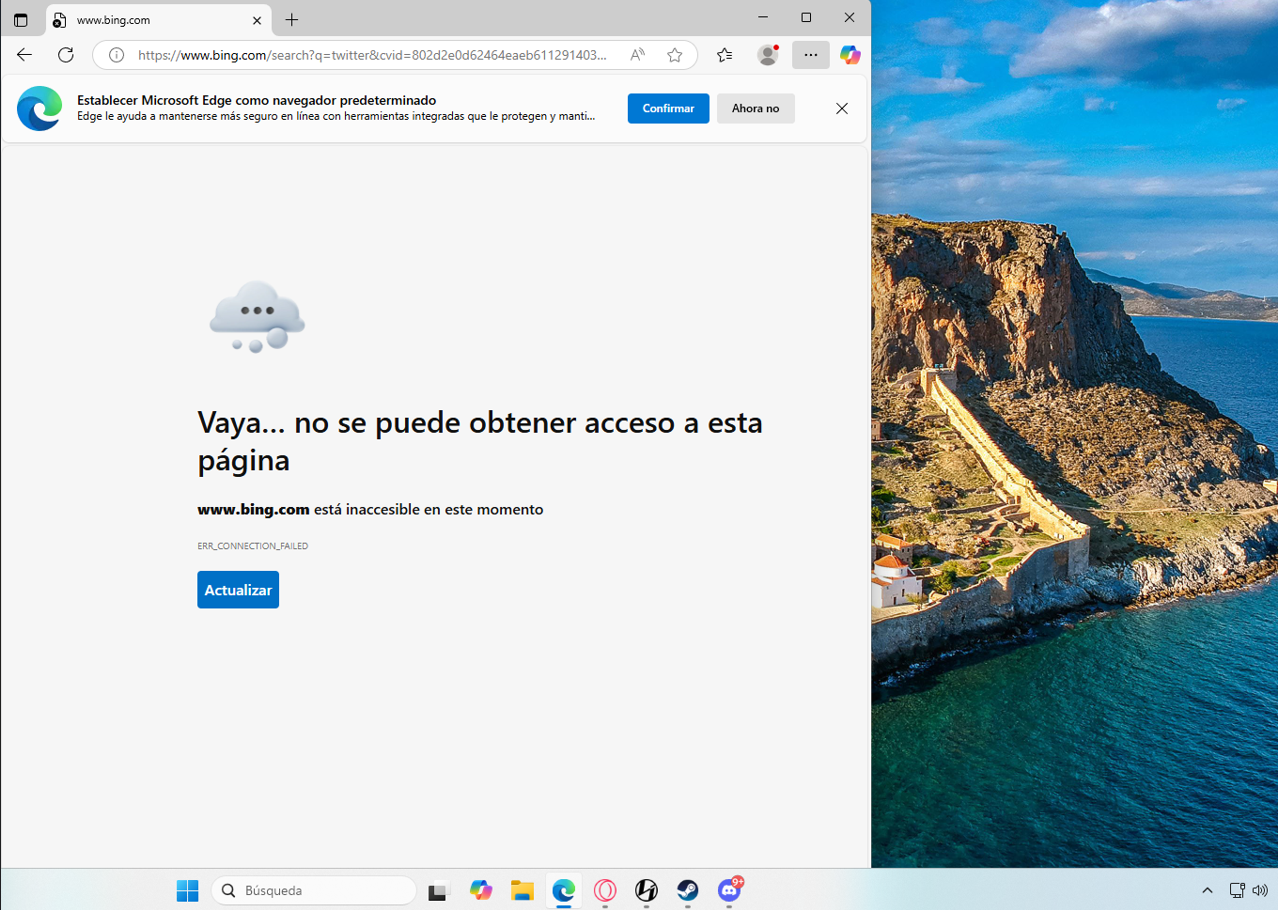Select the www.bing.com browser tab
The image size is (1278, 910).
tap(158, 20)
